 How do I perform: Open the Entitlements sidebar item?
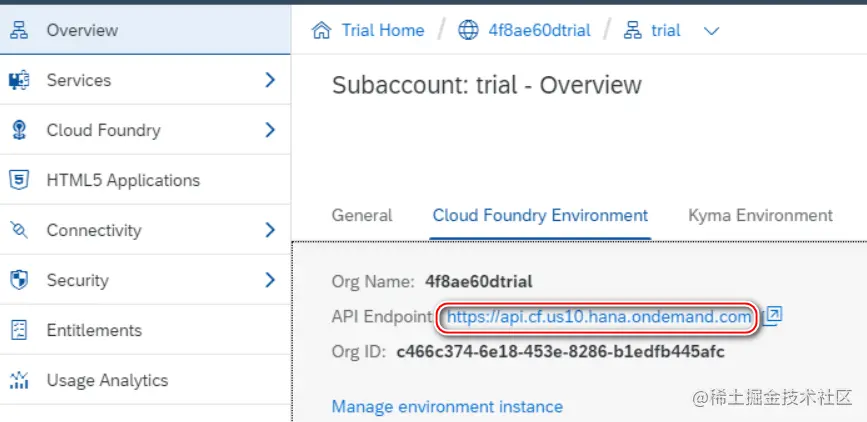pyautogui.click(x=145, y=330)
